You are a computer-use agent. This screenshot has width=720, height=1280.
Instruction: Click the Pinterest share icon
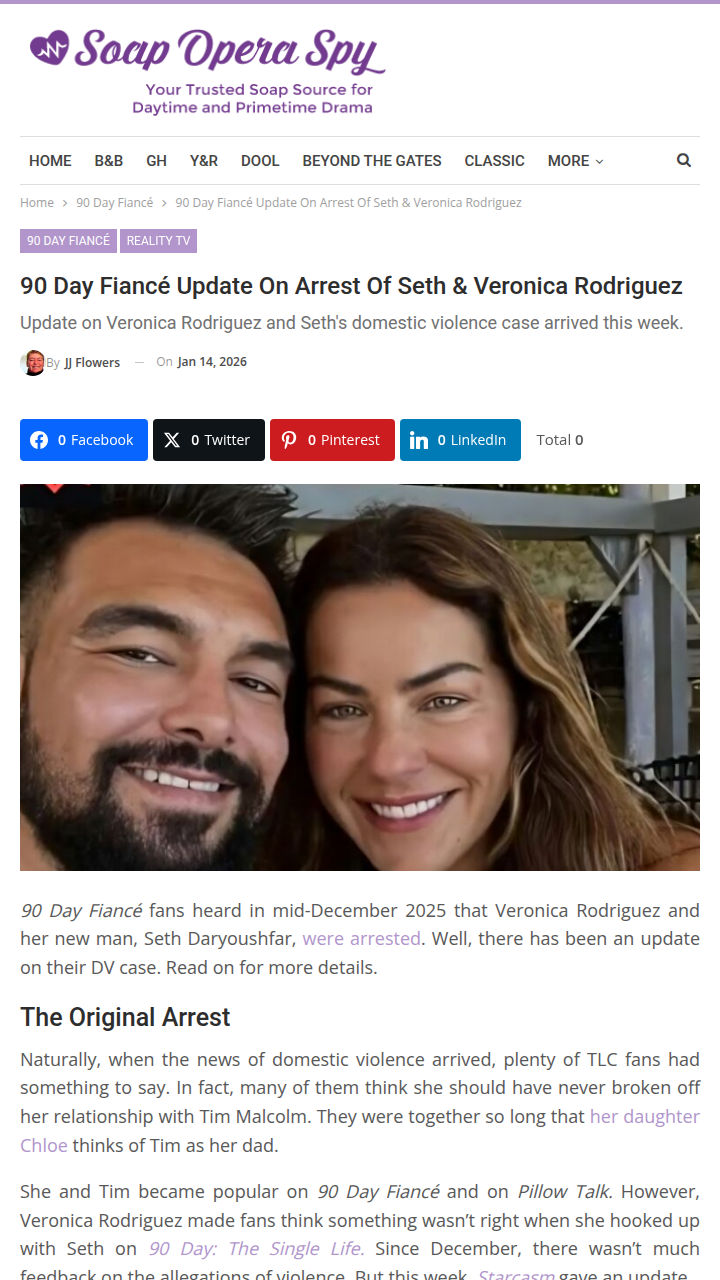[x=289, y=440]
